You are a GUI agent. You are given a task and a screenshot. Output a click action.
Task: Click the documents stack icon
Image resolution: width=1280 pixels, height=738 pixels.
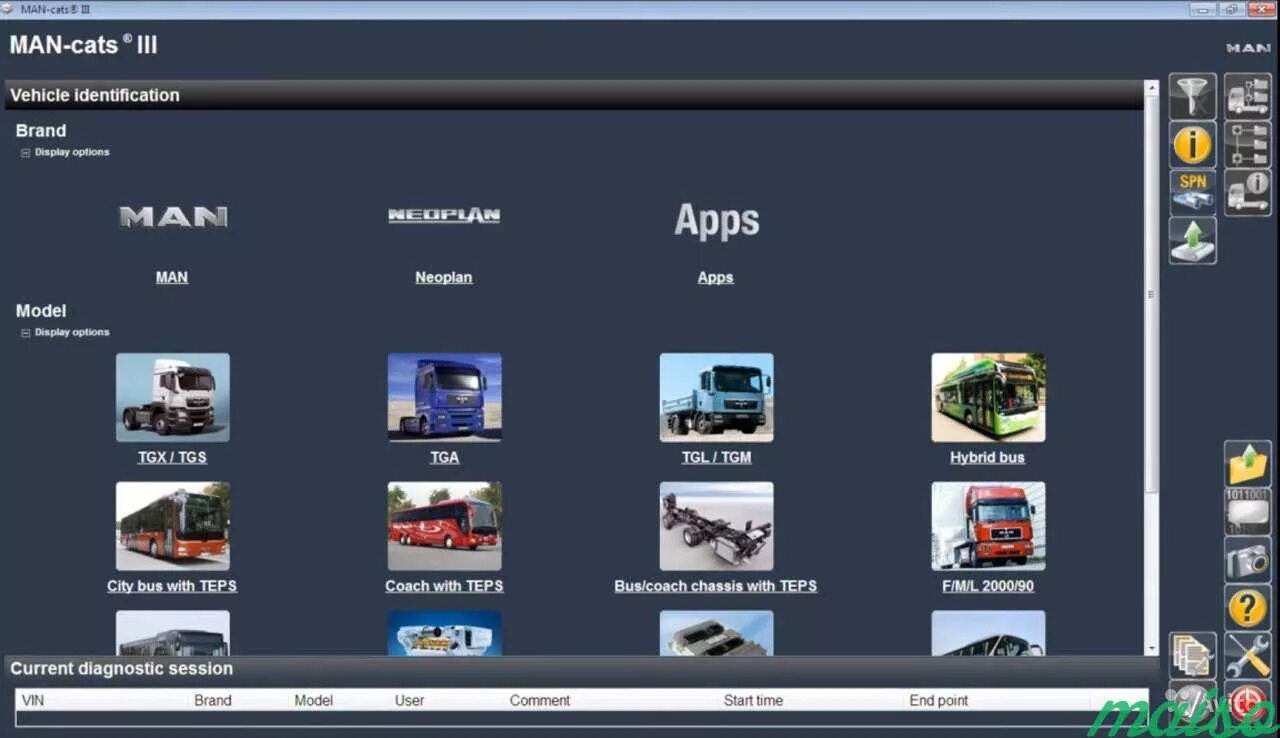coord(1193,656)
